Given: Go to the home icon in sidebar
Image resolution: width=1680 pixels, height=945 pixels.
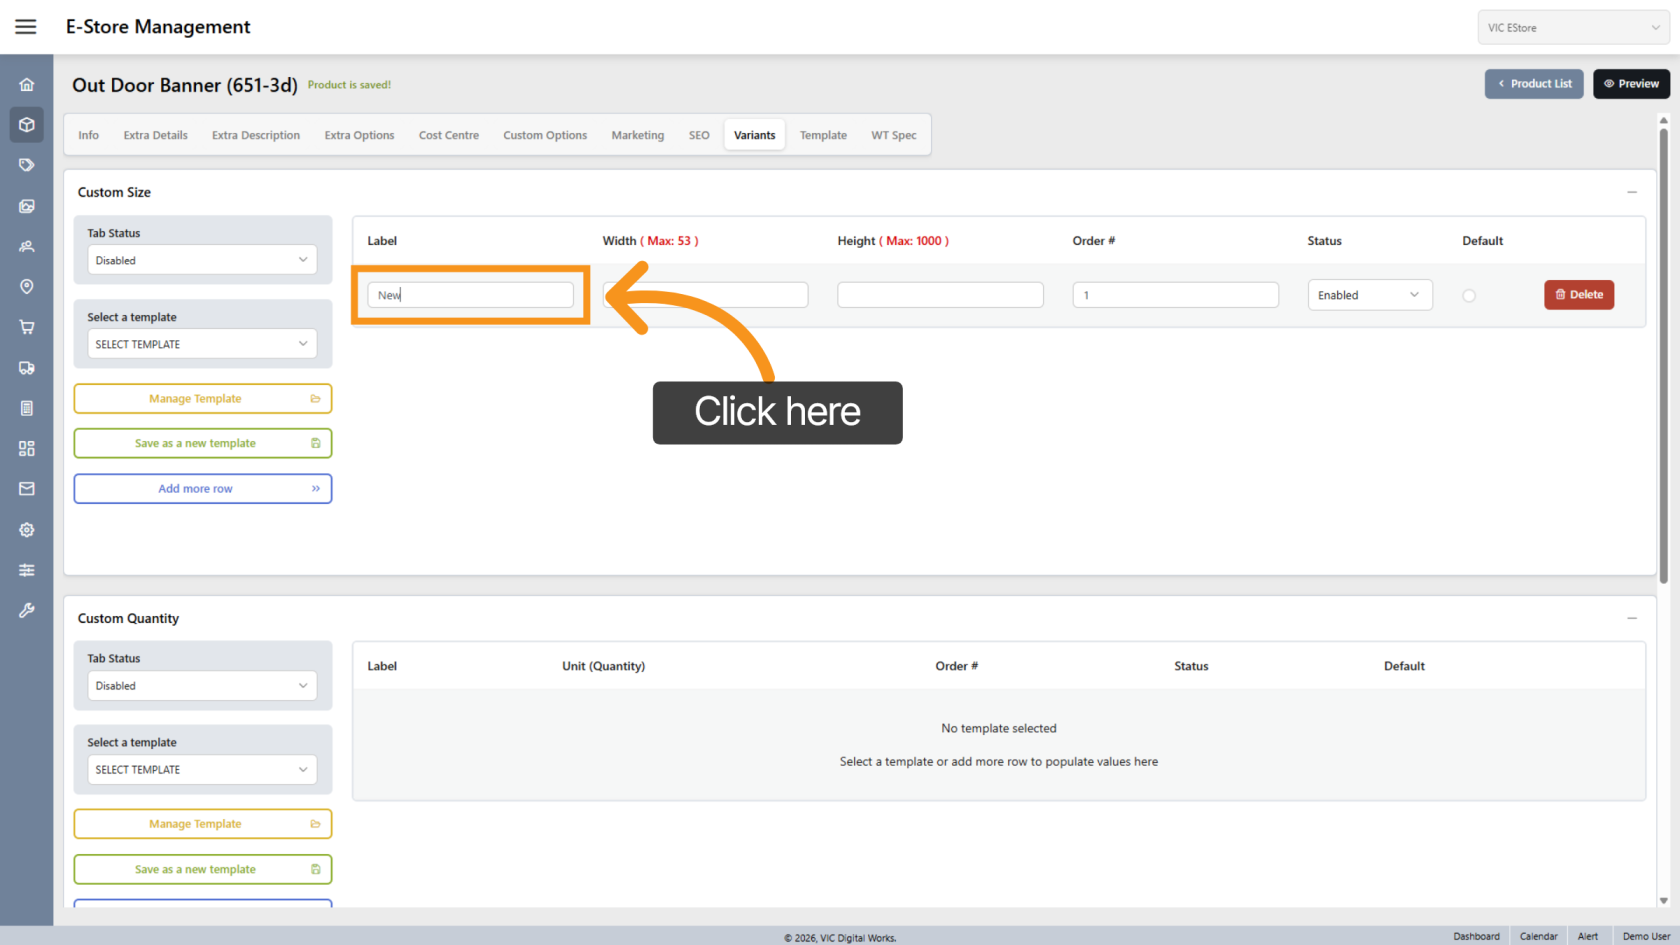Looking at the screenshot, I should click(27, 85).
